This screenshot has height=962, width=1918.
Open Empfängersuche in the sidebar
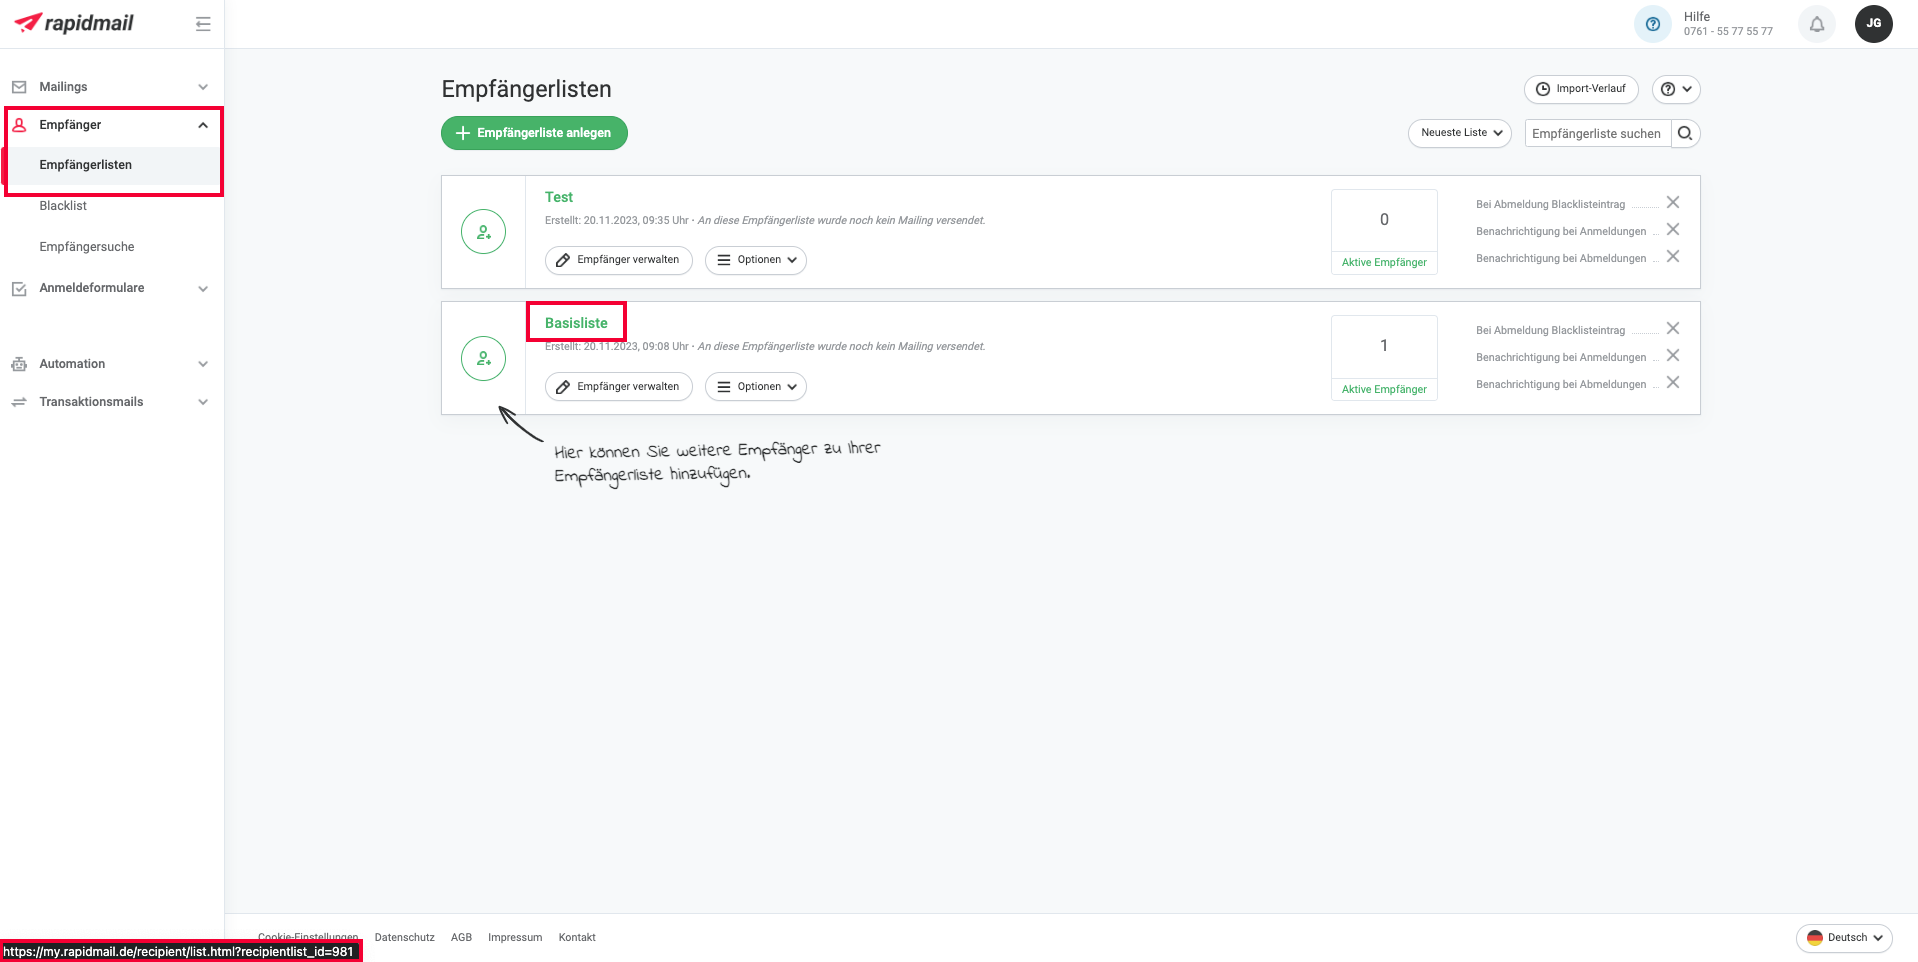tap(87, 247)
